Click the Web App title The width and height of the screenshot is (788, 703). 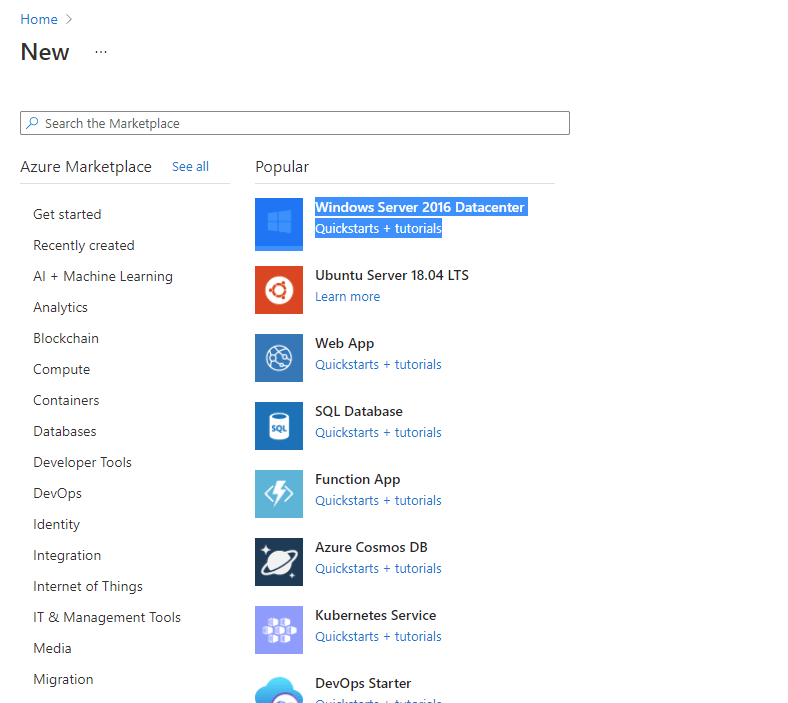click(345, 343)
